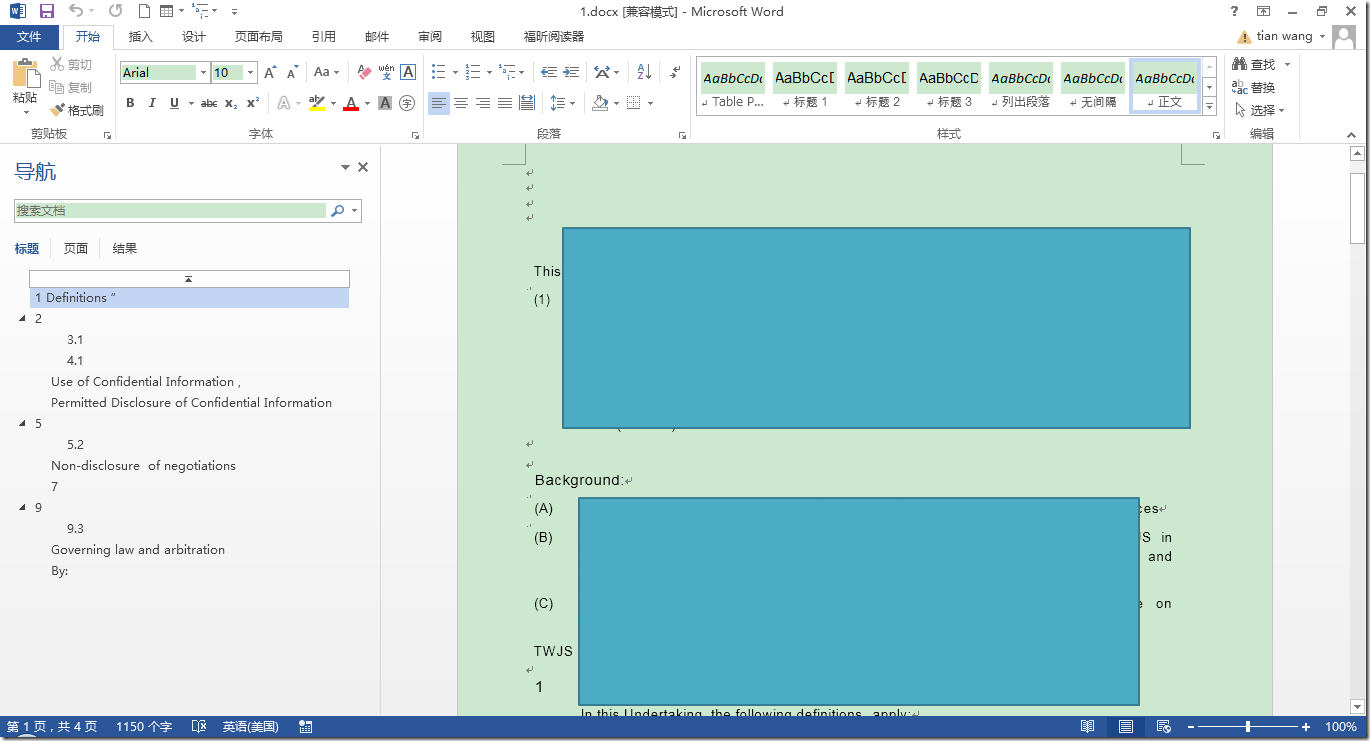This screenshot has height=741, width=1370.
Task: Toggle superscript formatting
Action: point(253,103)
